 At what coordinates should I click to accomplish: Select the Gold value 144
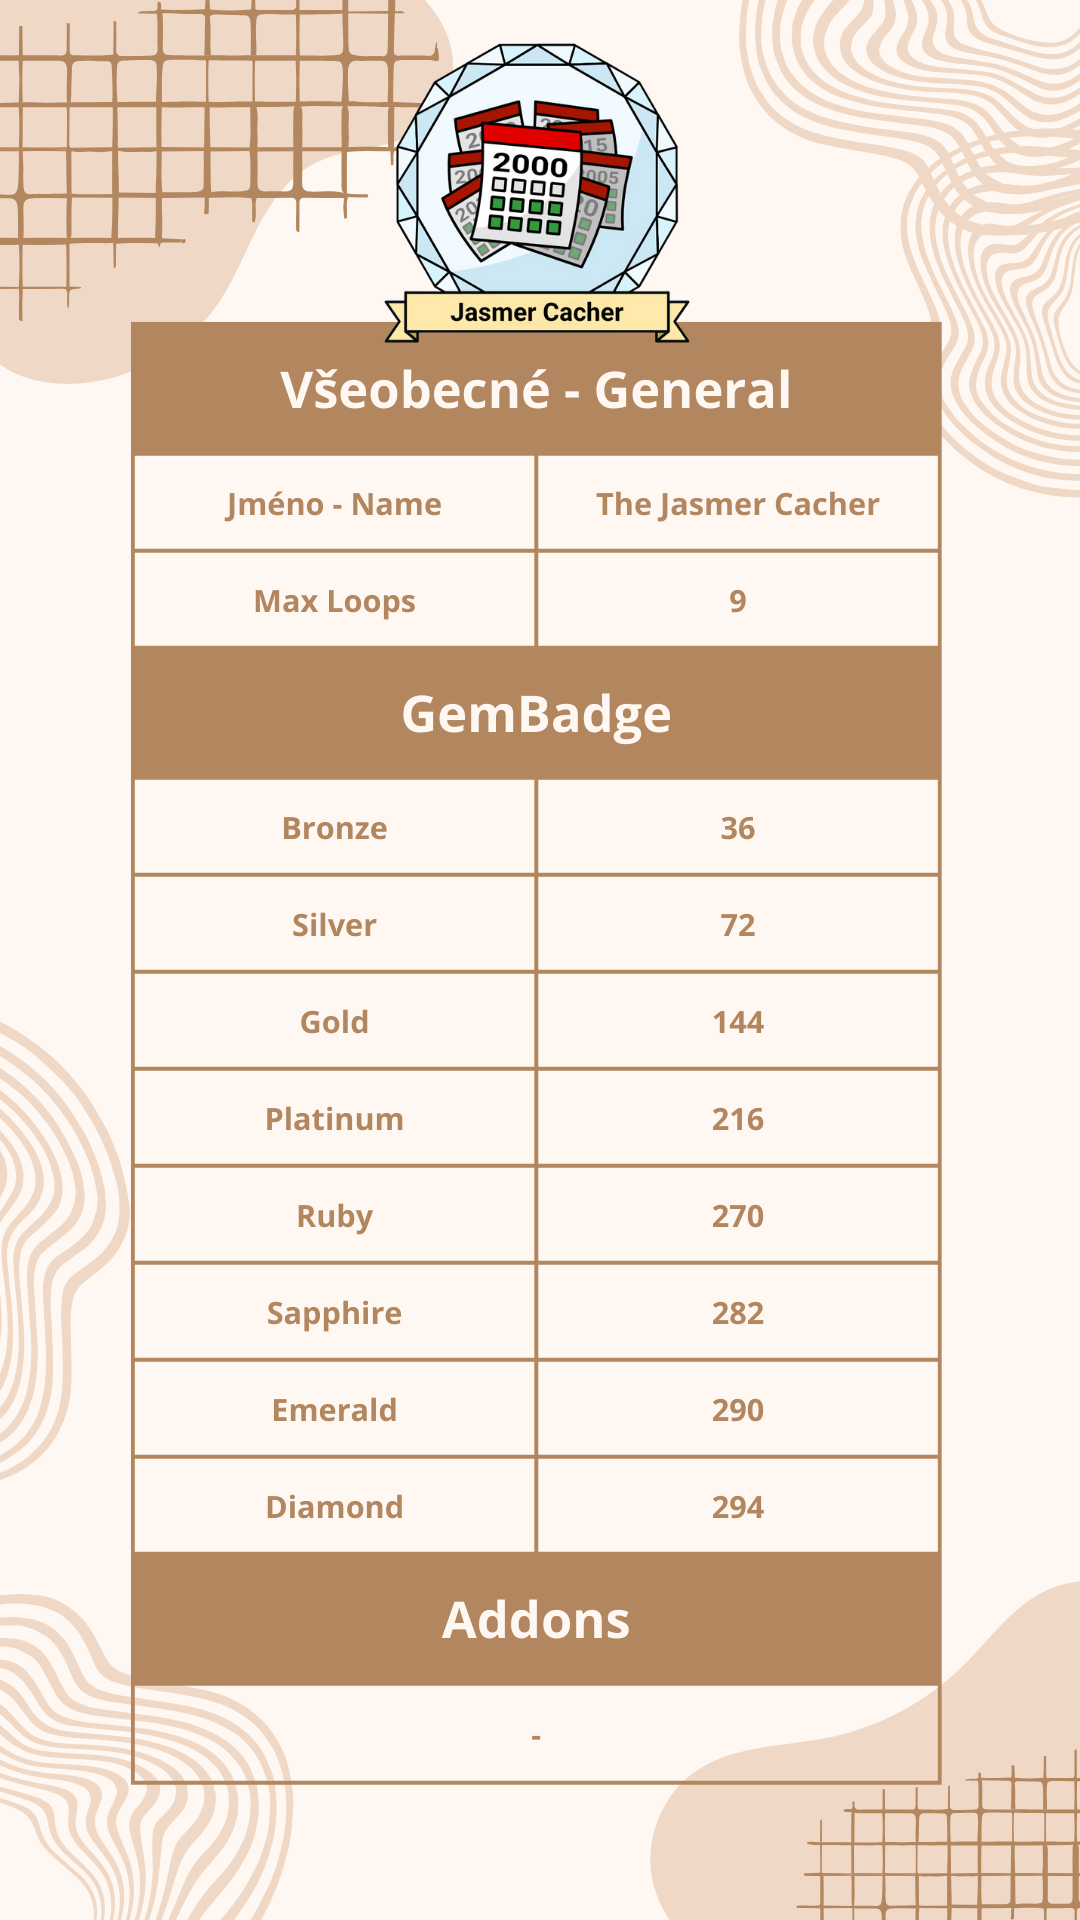738,1022
